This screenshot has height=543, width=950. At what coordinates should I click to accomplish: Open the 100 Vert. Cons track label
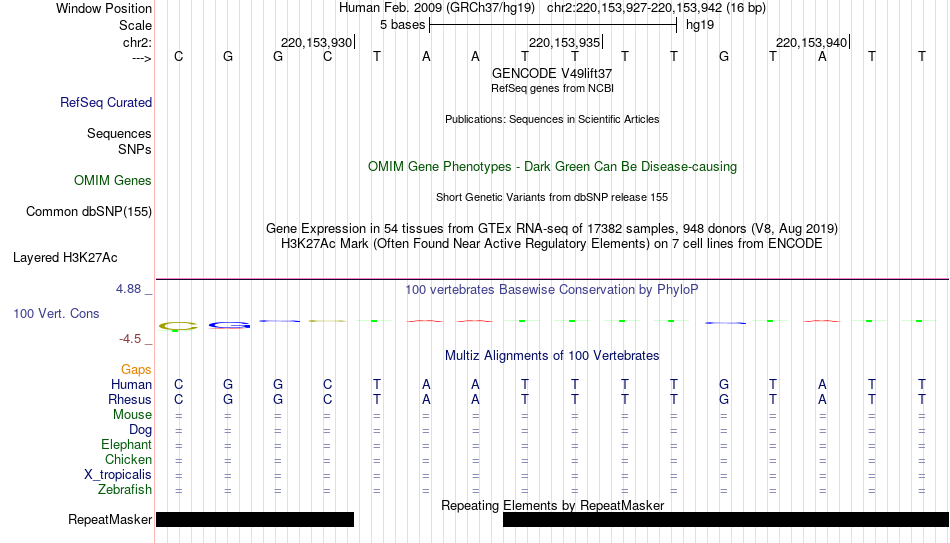pyautogui.click(x=56, y=313)
